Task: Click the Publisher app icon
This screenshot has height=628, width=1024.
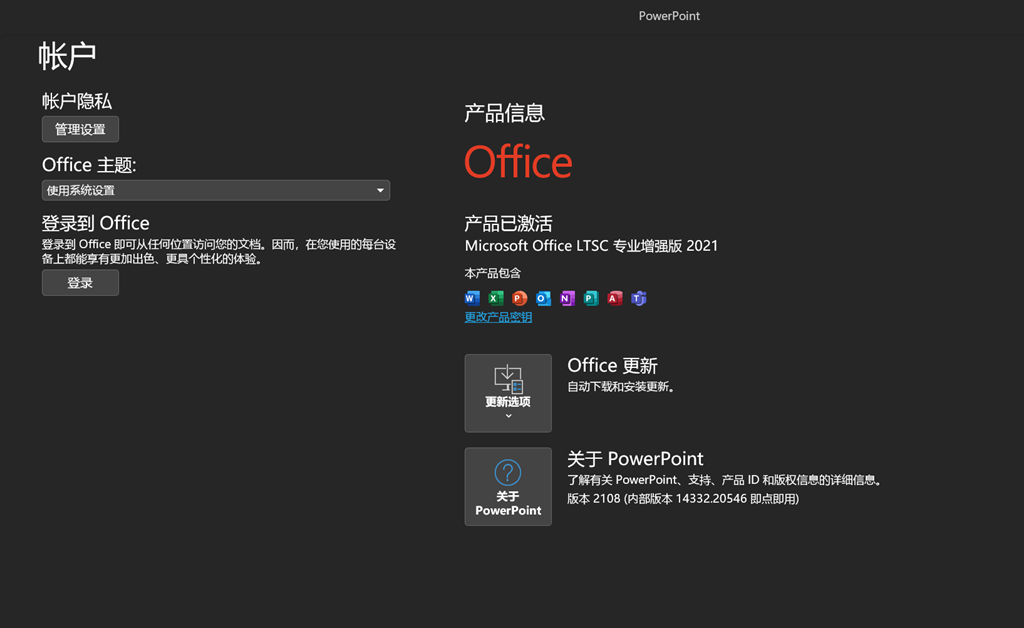Action: coord(591,298)
